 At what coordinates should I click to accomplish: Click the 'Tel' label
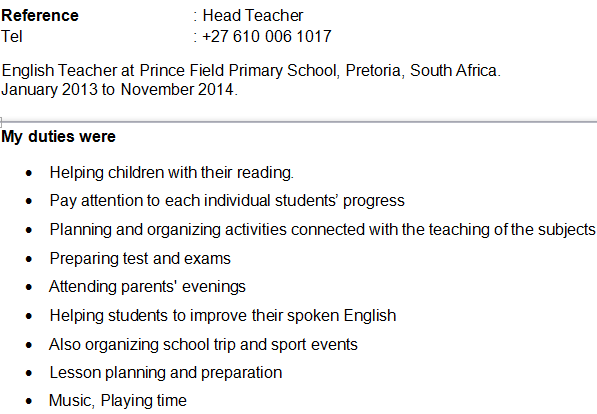tap(12, 37)
